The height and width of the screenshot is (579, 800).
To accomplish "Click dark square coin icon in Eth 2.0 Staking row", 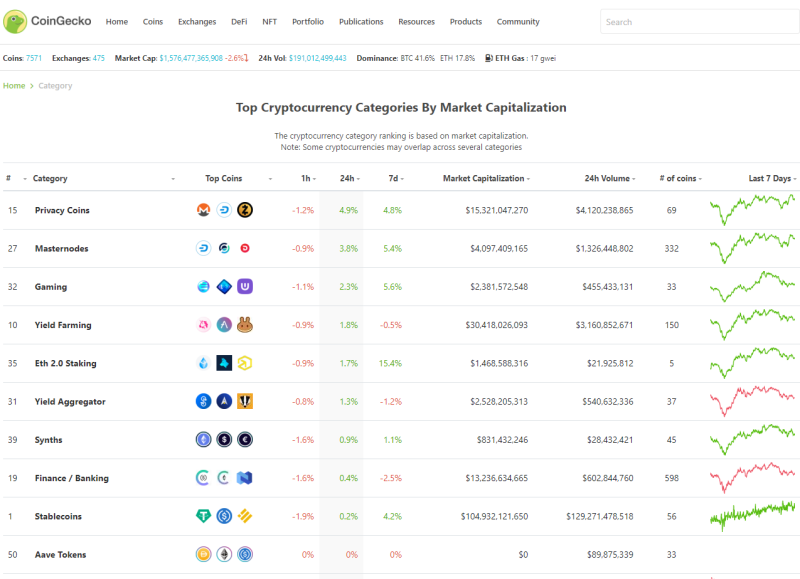I will [224, 363].
